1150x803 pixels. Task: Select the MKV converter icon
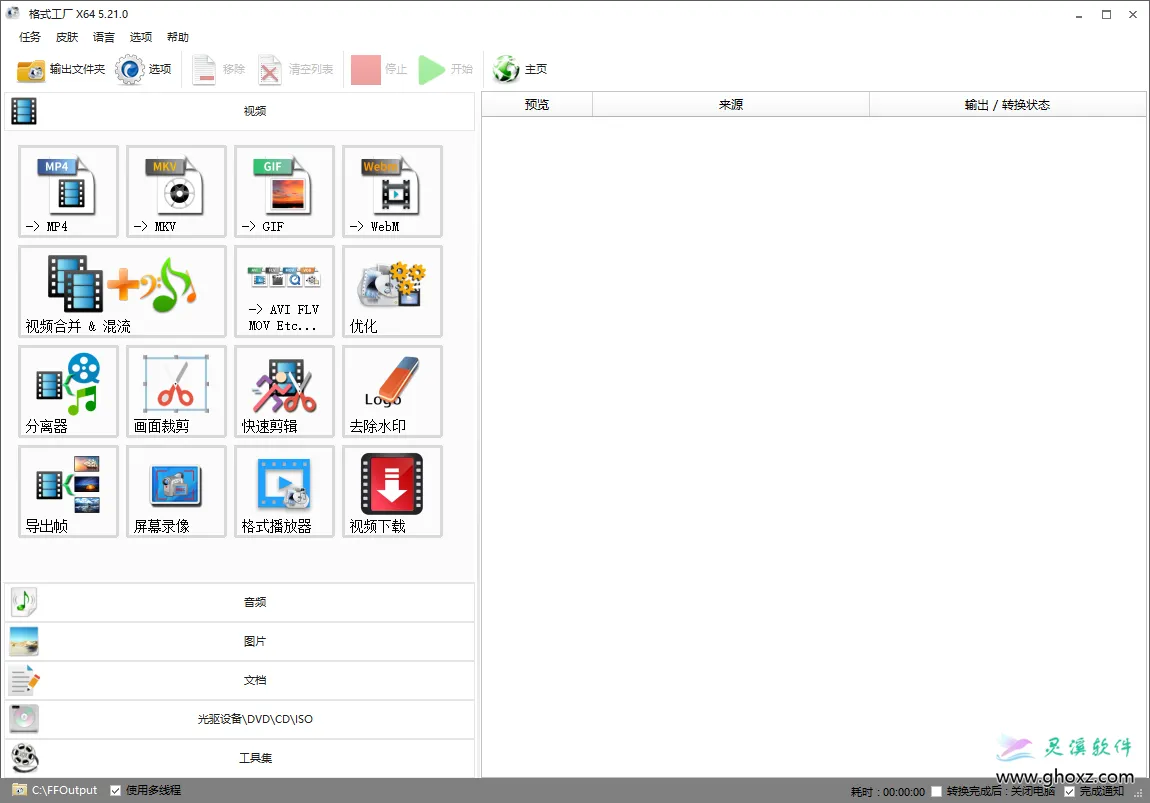coord(176,191)
